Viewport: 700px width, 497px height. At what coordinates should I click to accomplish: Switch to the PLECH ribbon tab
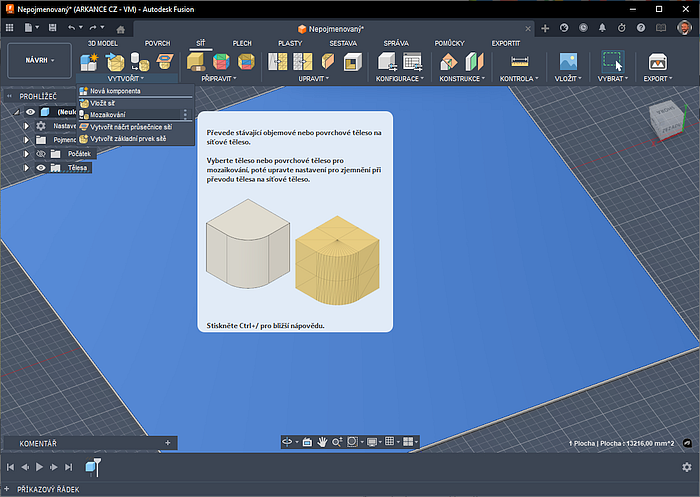point(242,44)
